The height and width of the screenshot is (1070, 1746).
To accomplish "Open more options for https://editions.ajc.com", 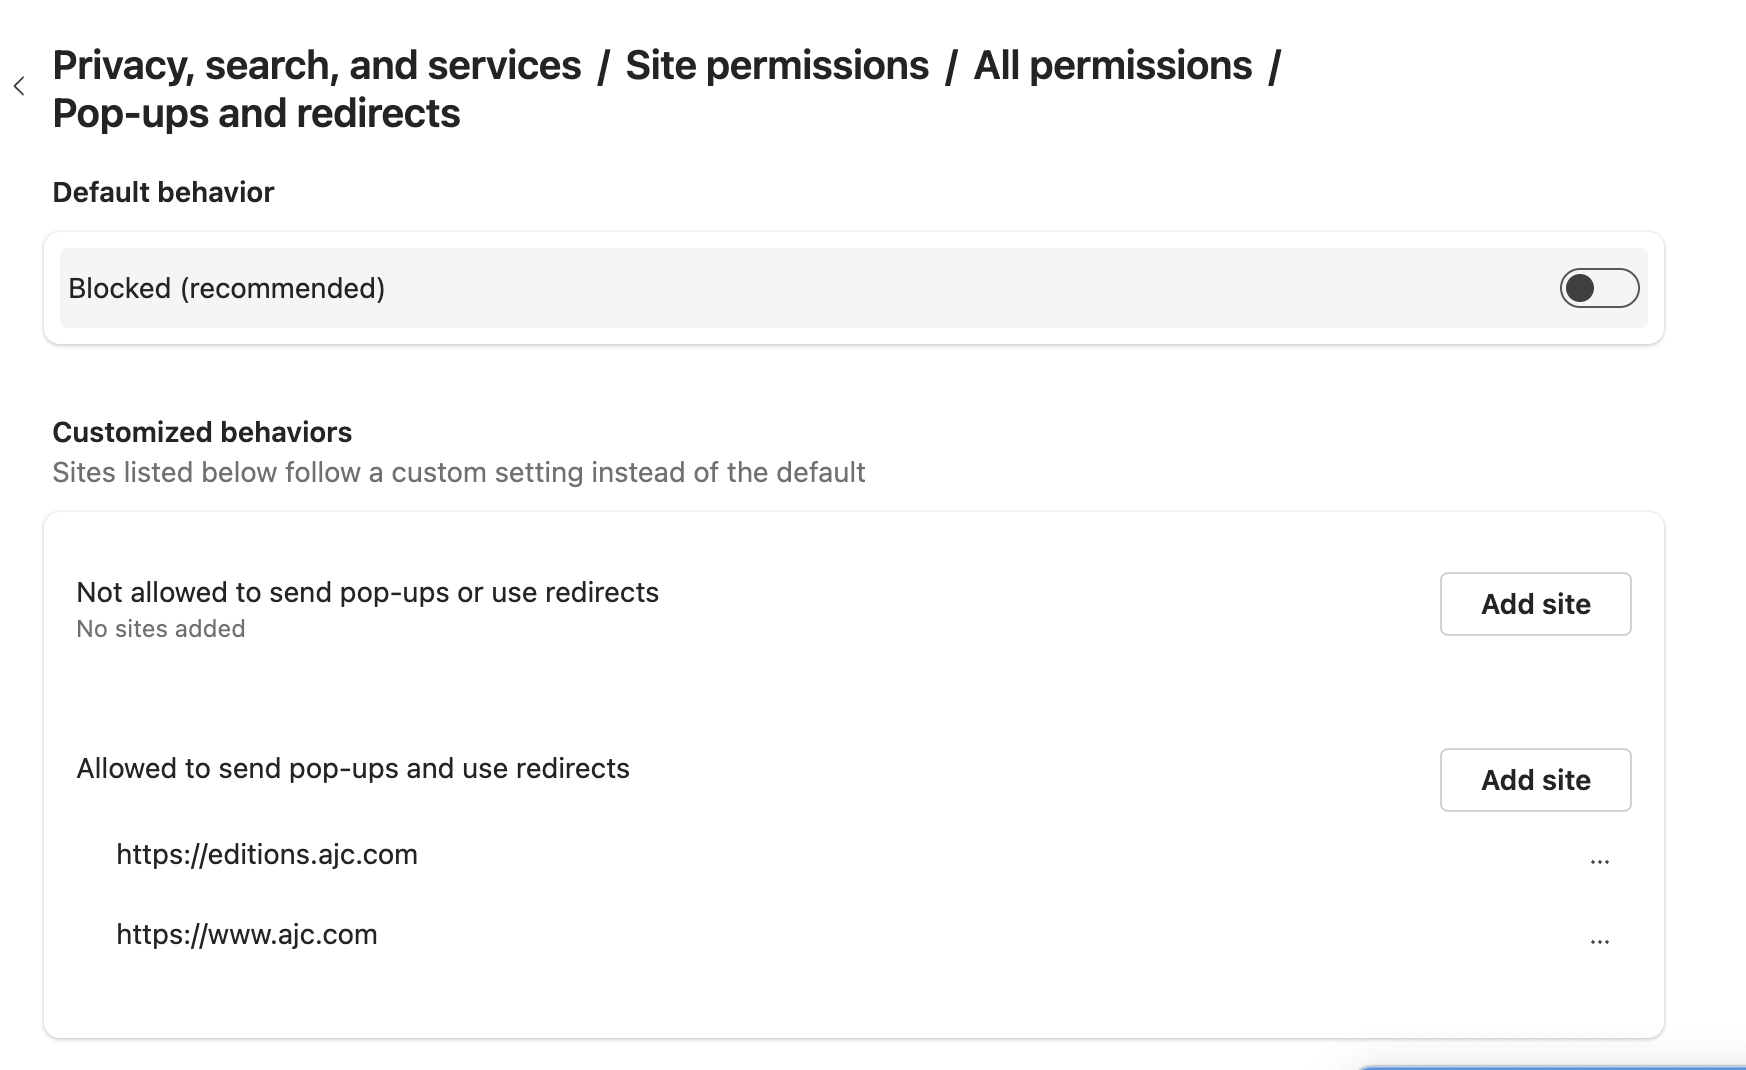I will click(x=1599, y=860).
